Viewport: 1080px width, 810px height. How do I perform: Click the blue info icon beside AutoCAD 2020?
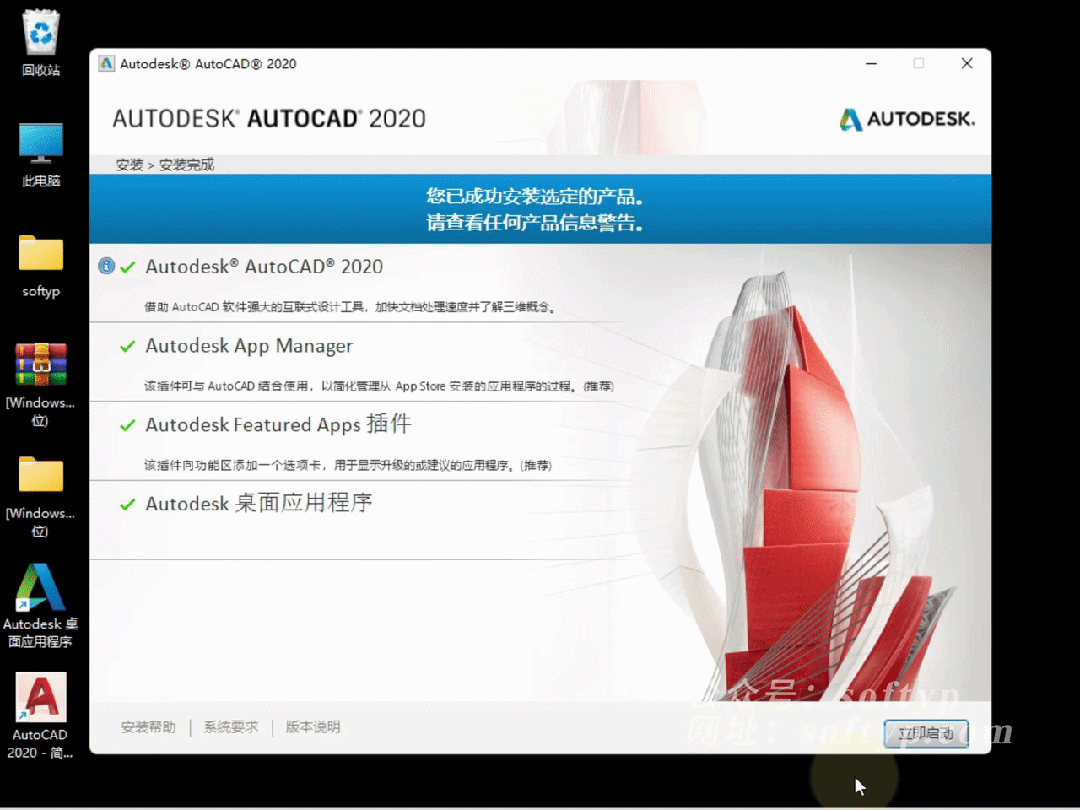[106, 266]
